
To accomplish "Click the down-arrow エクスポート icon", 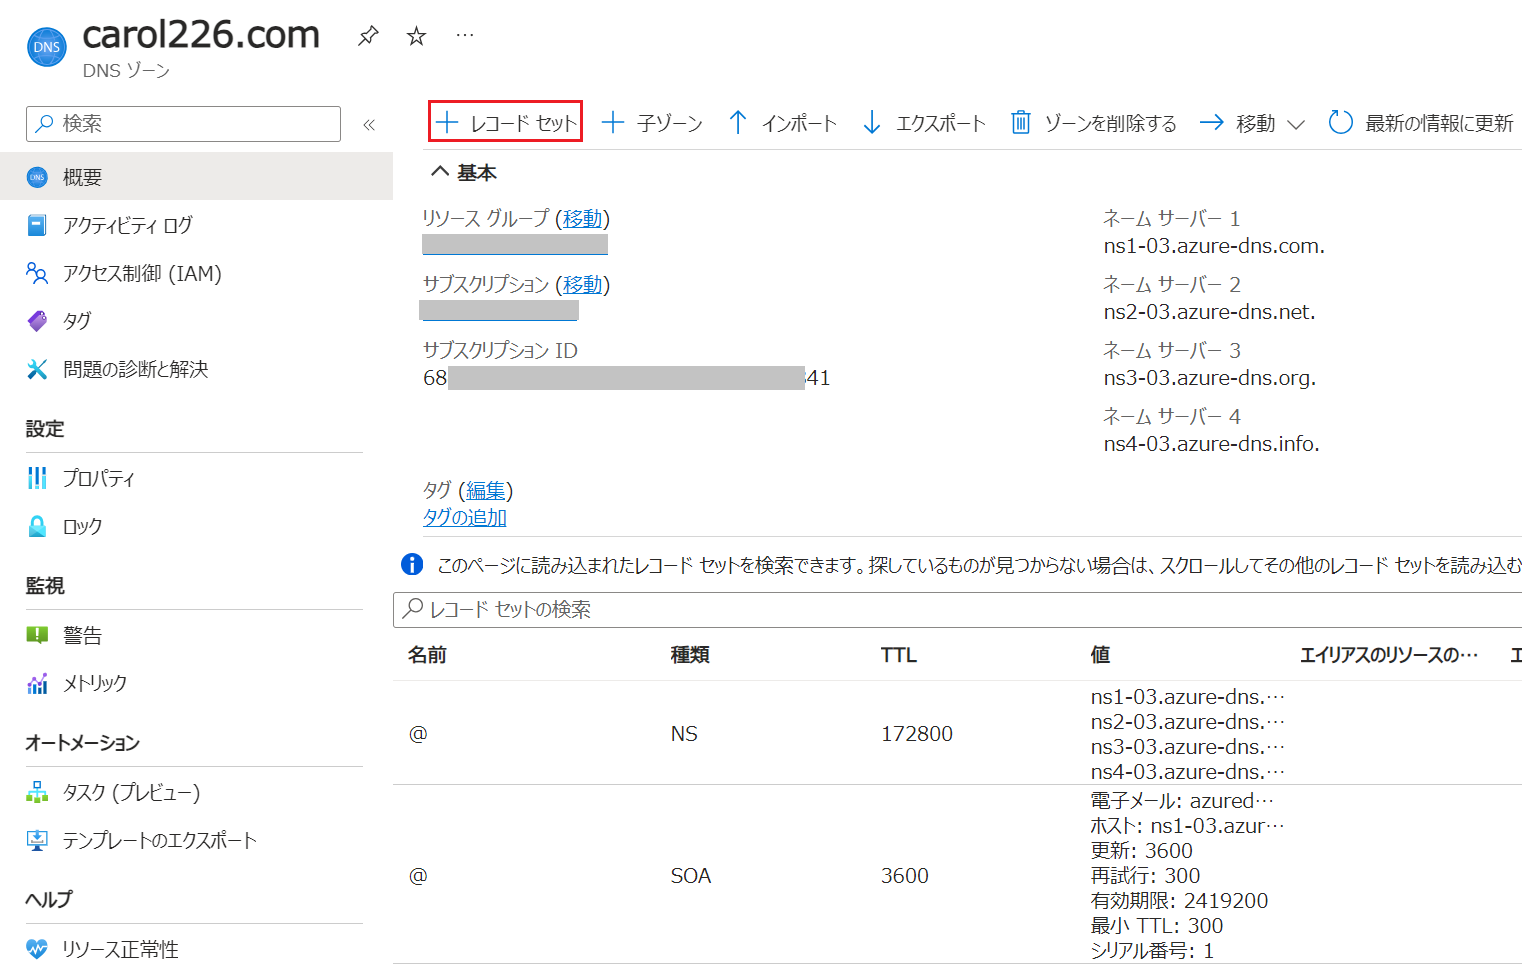I will 872,123.
